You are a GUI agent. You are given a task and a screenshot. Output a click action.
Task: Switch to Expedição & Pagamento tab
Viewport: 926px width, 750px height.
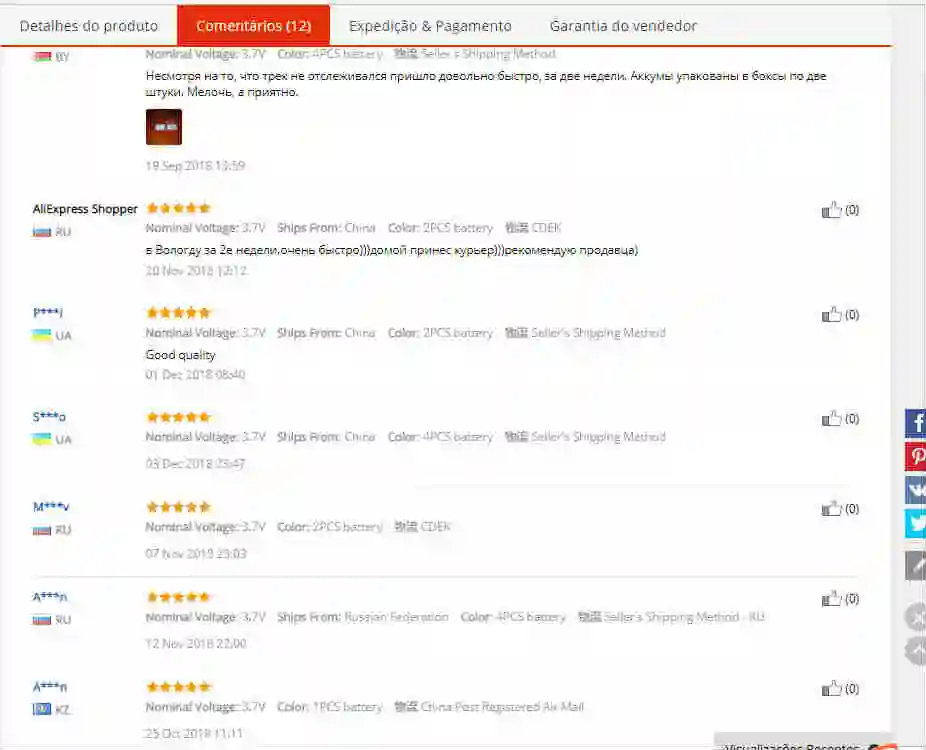pyautogui.click(x=431, y=26)
